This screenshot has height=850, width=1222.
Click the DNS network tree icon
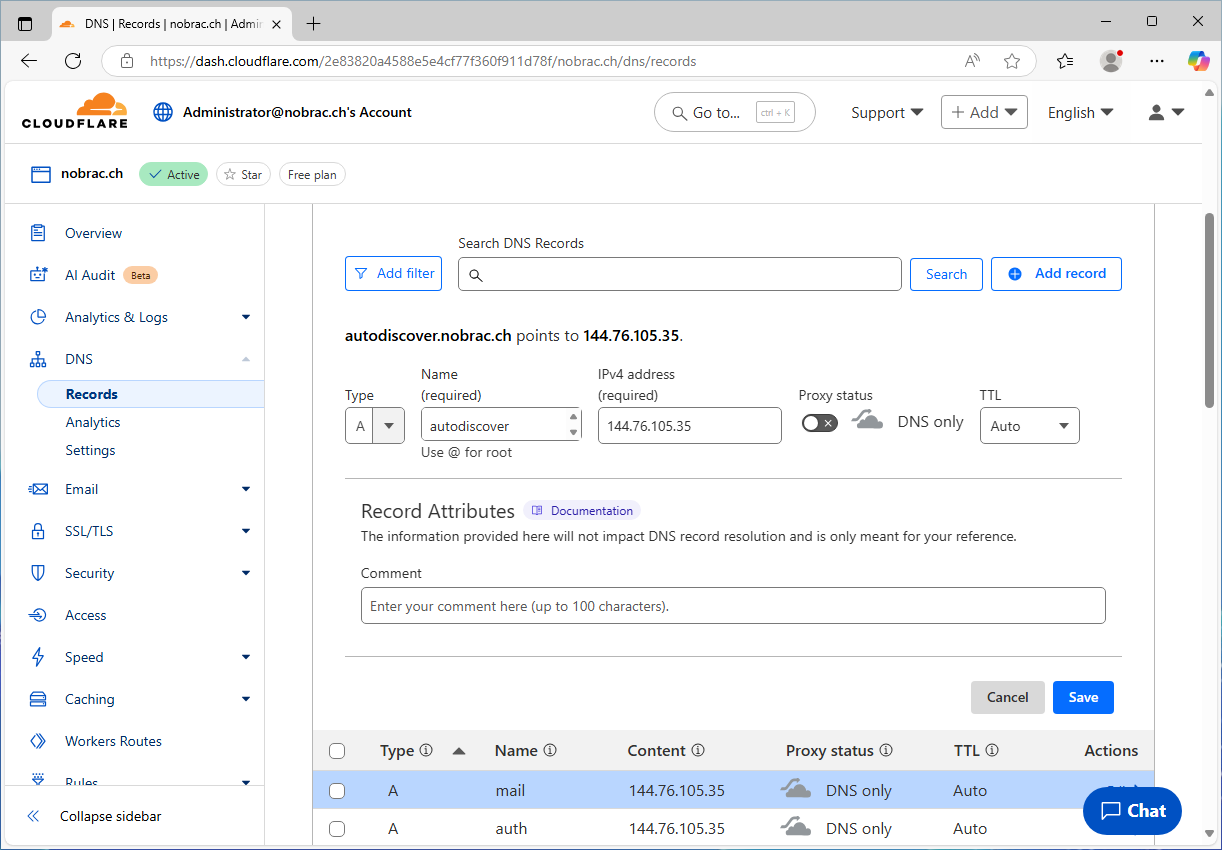(x=38, y=359)
